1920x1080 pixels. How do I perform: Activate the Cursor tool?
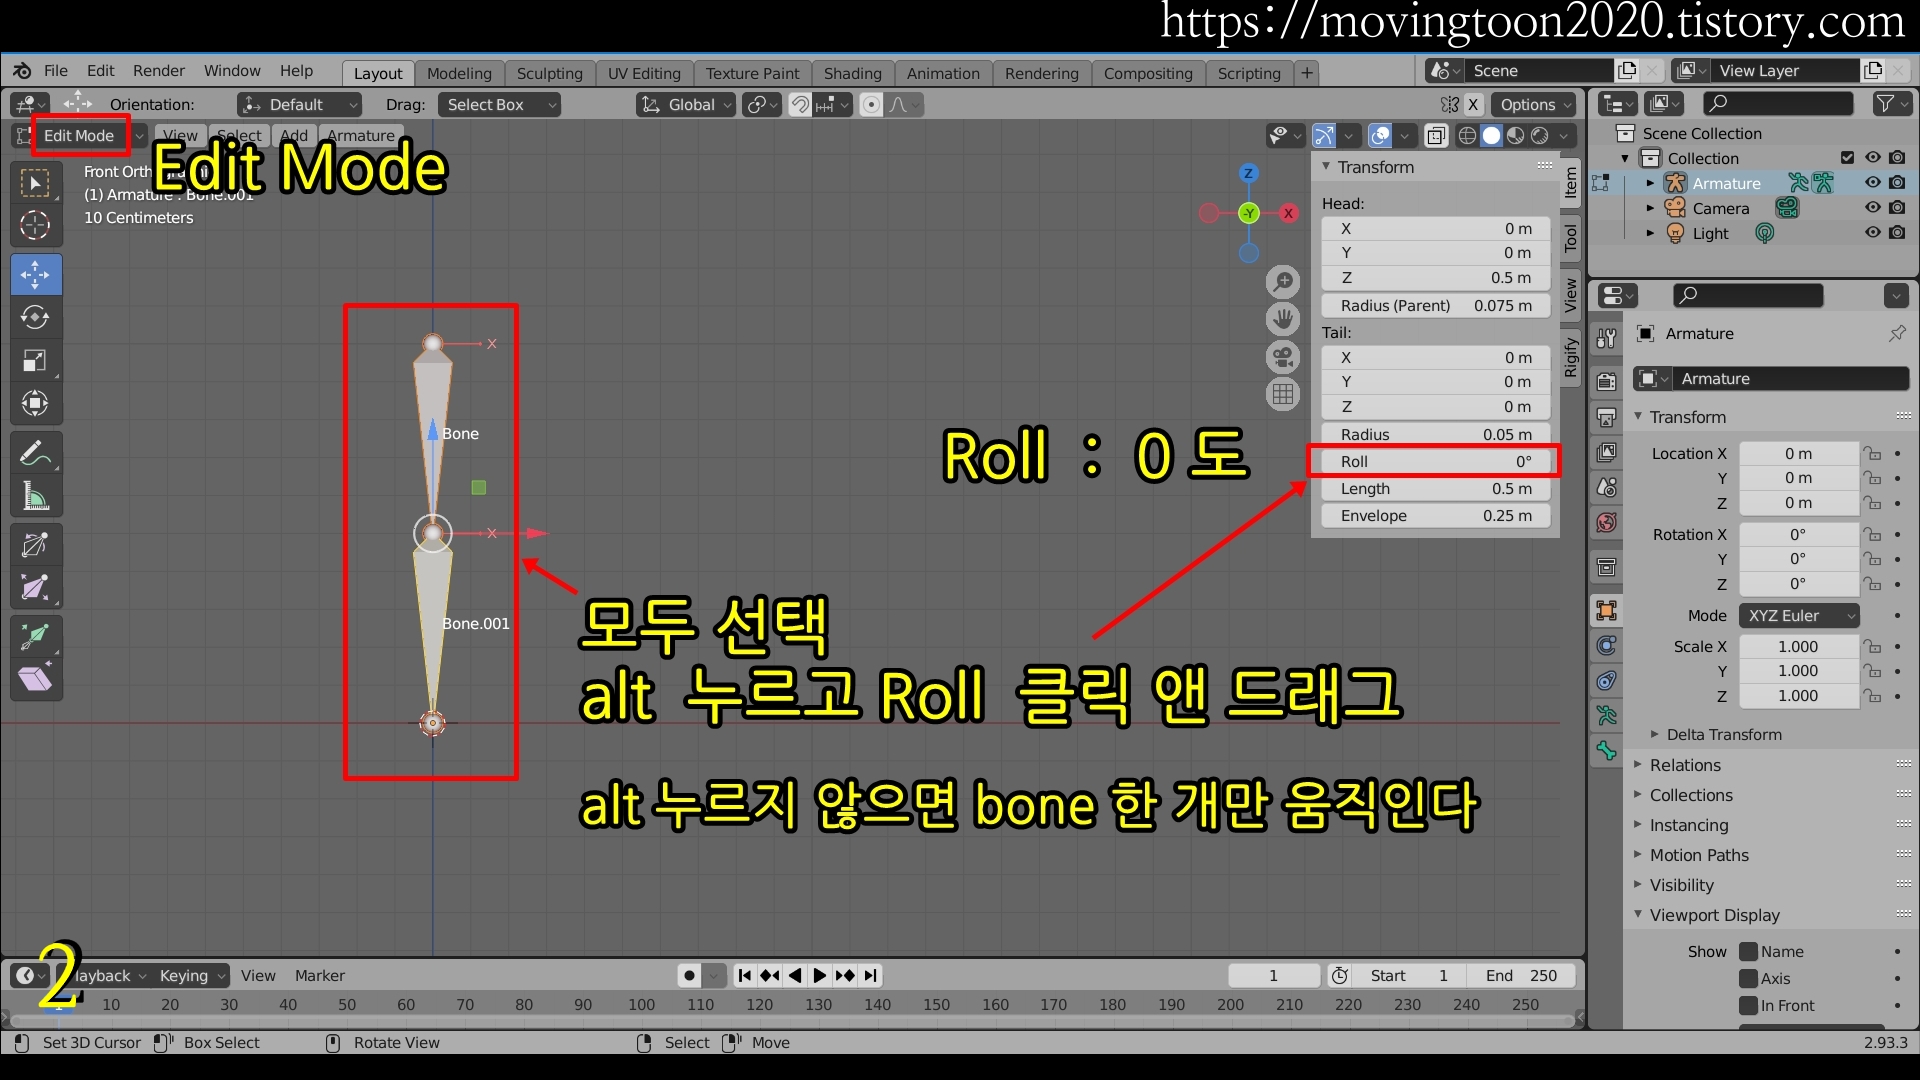[x=36, y=226]
